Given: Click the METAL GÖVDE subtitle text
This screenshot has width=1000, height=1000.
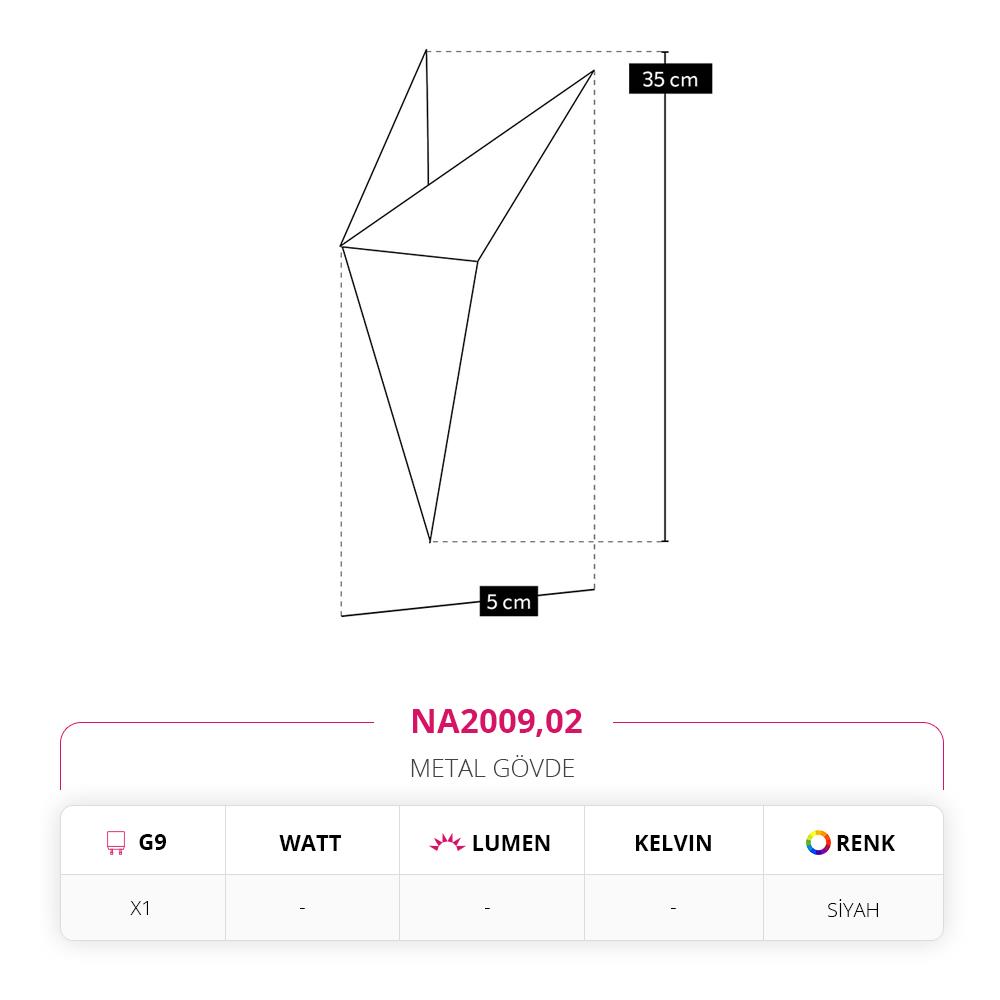Looking at the screenshot, I should point(492,768).
